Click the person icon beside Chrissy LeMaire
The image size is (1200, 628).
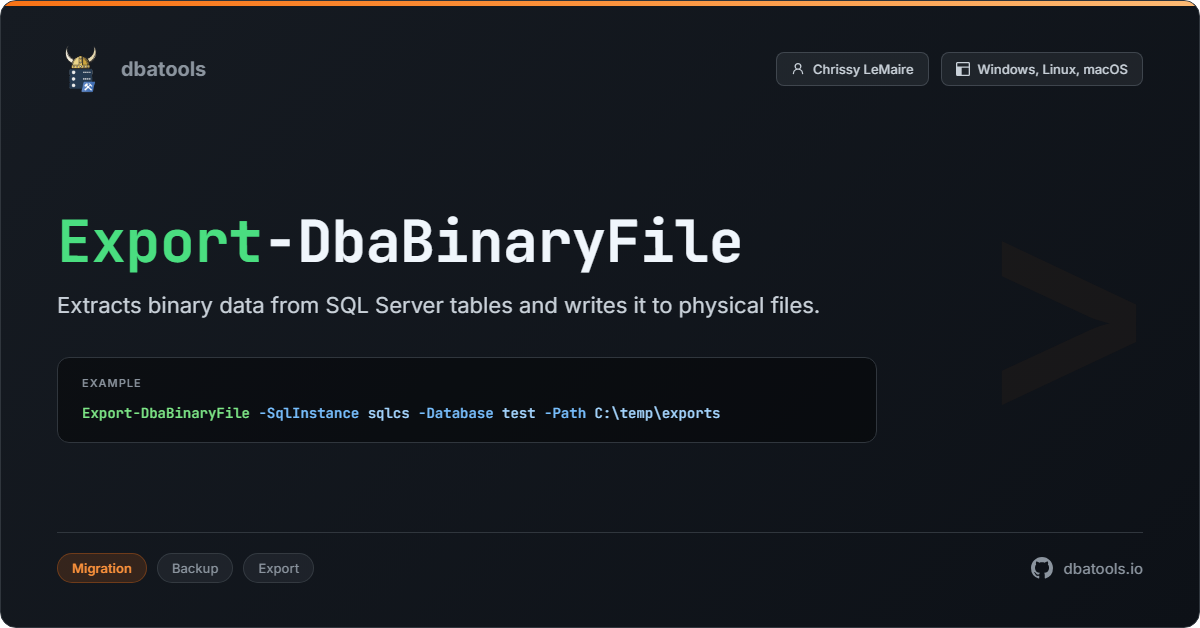(798, 69)
